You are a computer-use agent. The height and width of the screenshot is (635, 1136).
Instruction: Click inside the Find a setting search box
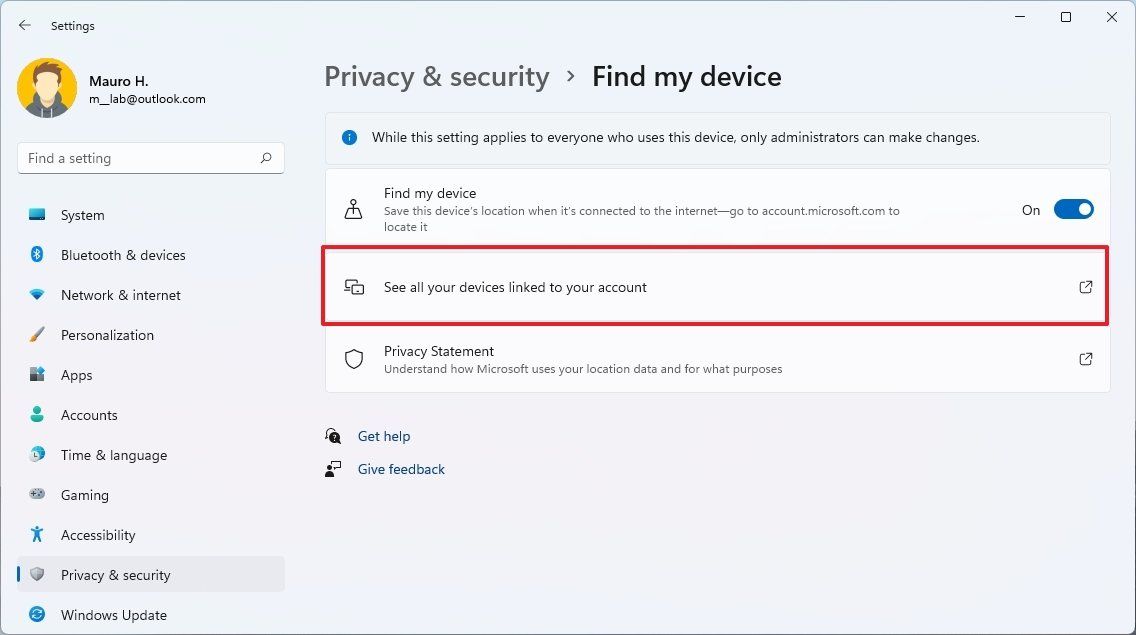click(140, 158)
